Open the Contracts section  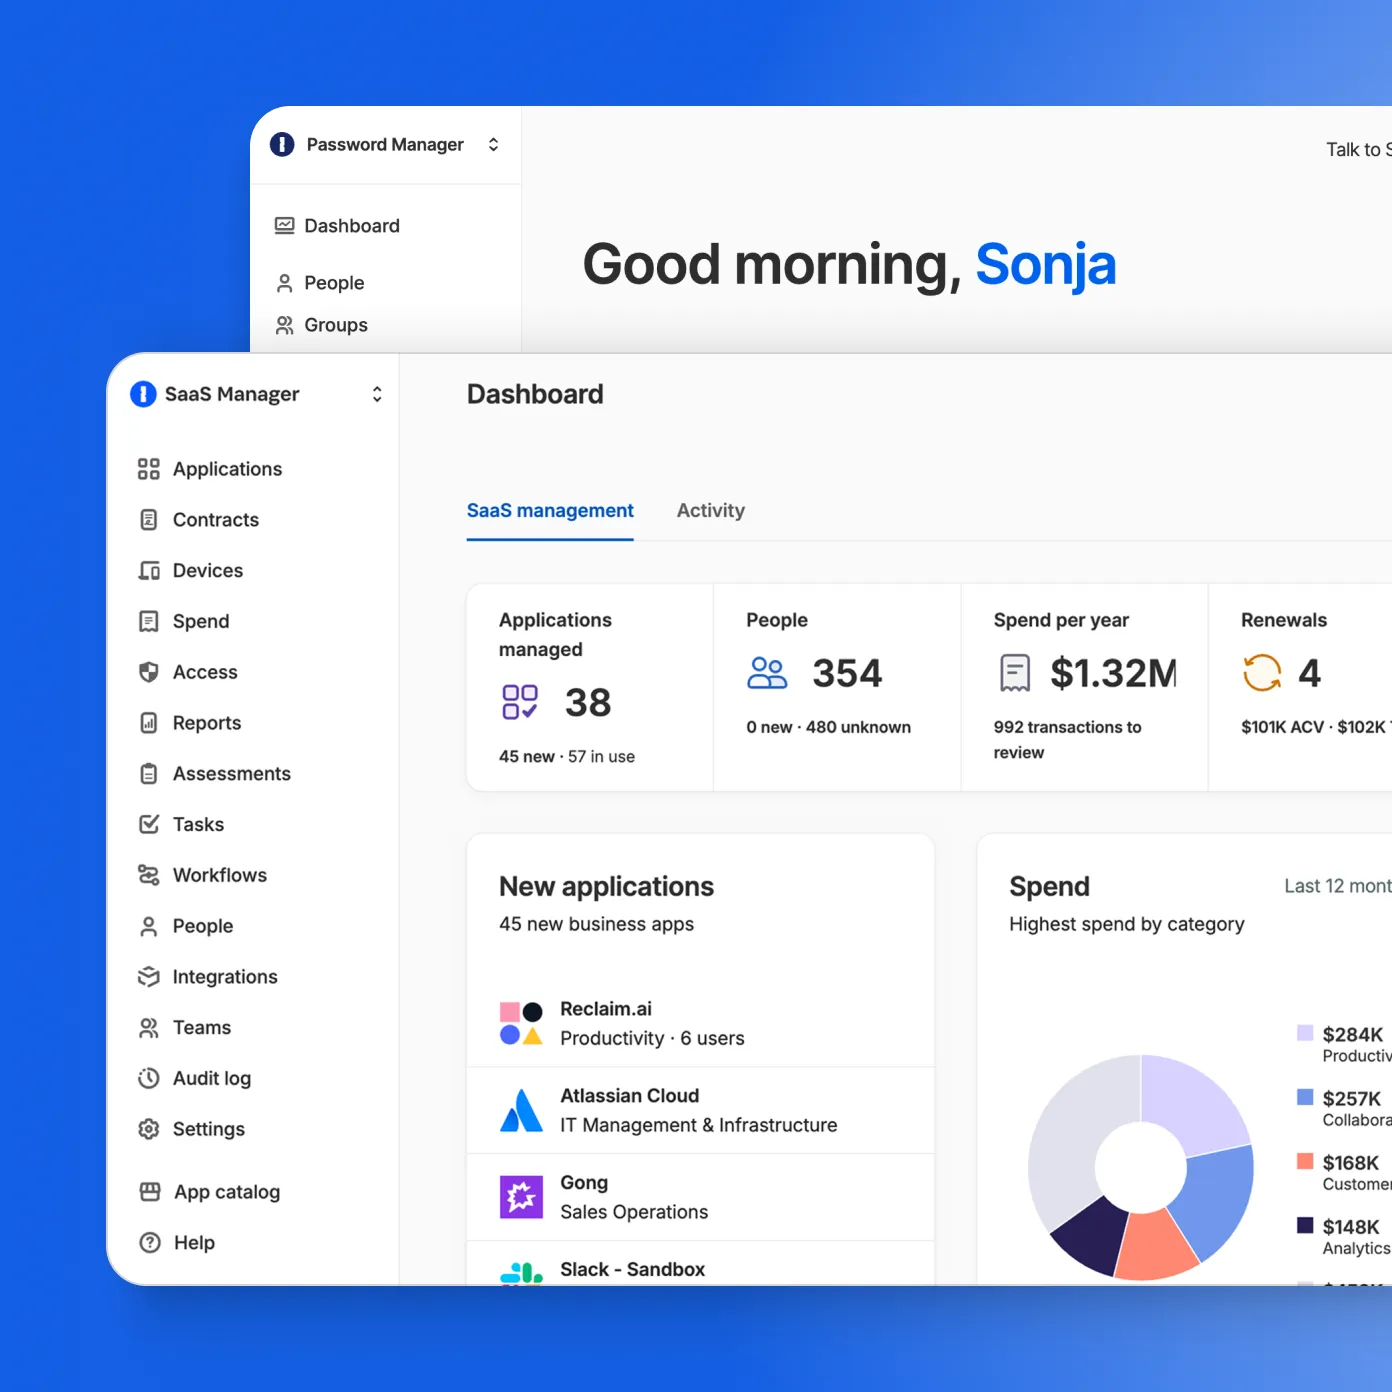214,519
